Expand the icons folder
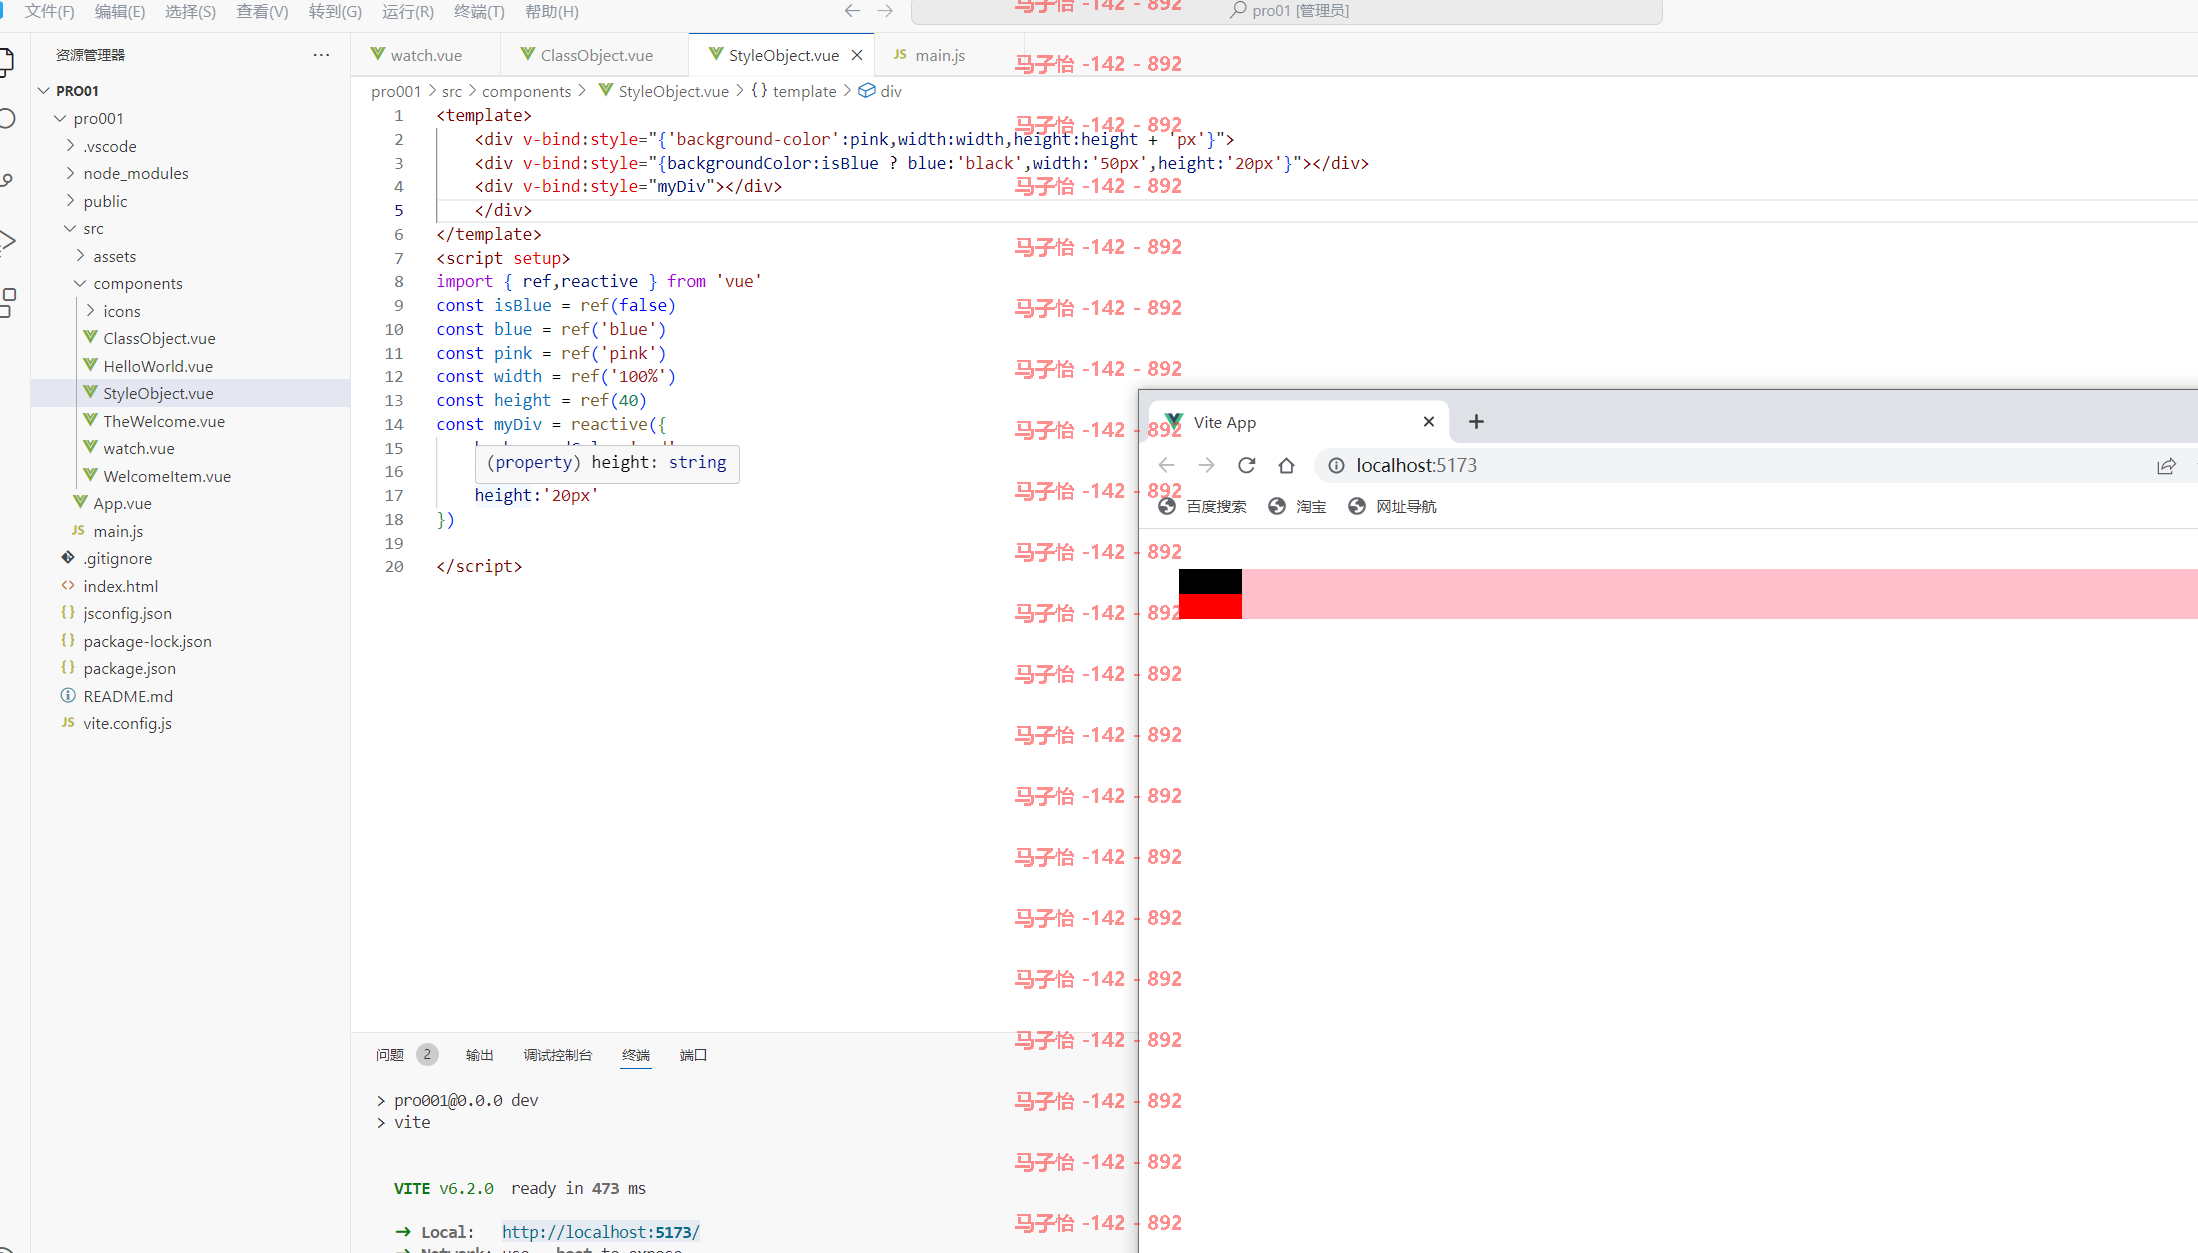The image size is (2198, 1253). (x=90, y=311)
